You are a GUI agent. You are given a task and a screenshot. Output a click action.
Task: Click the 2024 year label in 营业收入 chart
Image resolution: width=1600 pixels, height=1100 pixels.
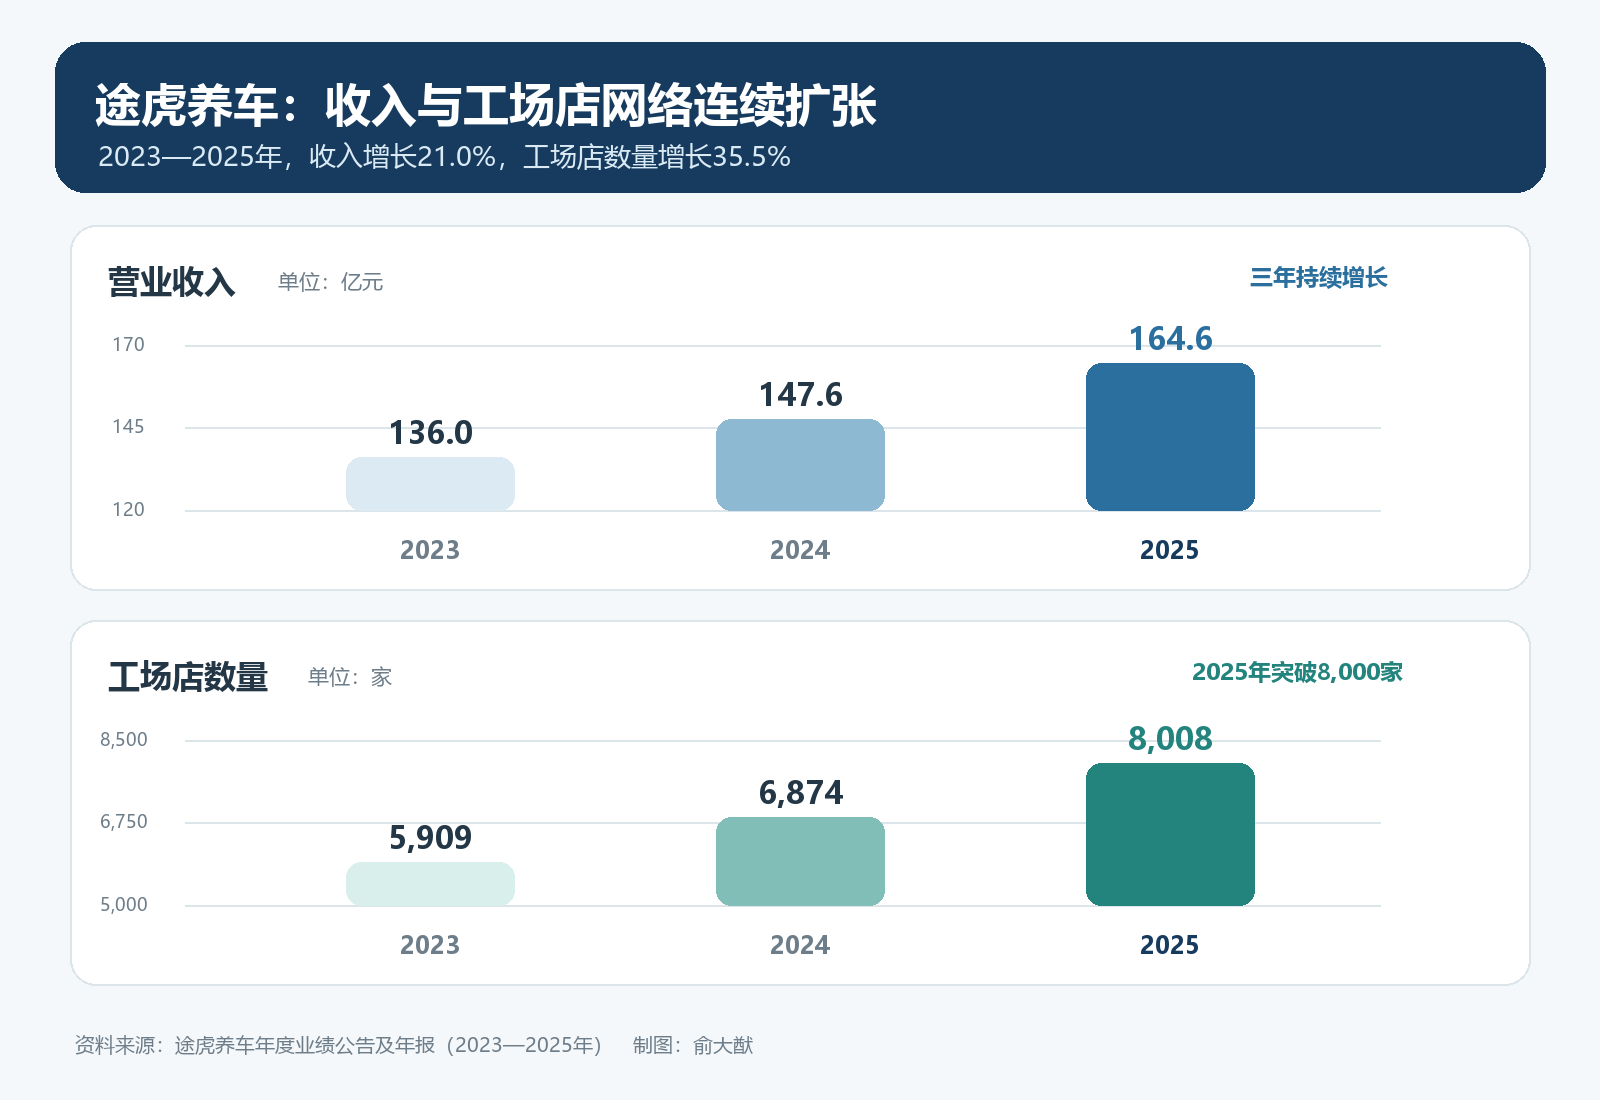(x=800, y=550)
